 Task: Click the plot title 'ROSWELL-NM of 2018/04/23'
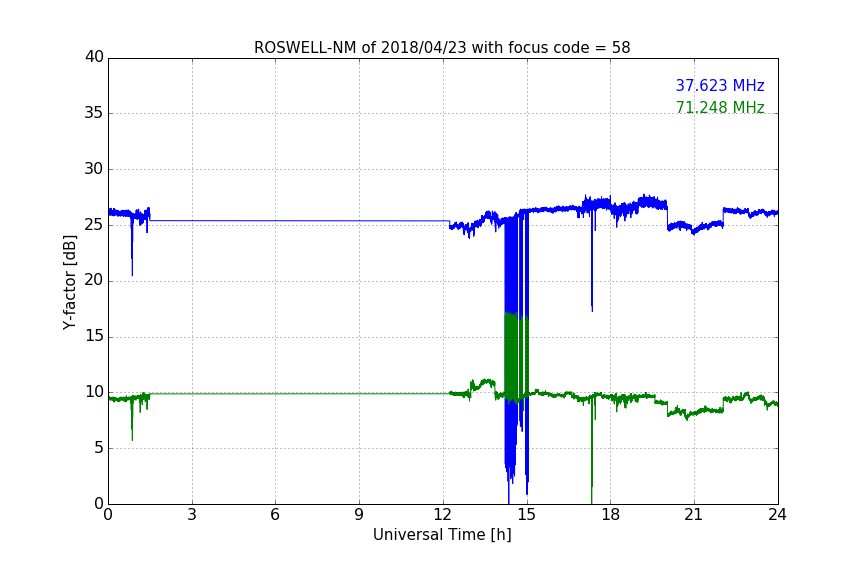tap(360, 48)
